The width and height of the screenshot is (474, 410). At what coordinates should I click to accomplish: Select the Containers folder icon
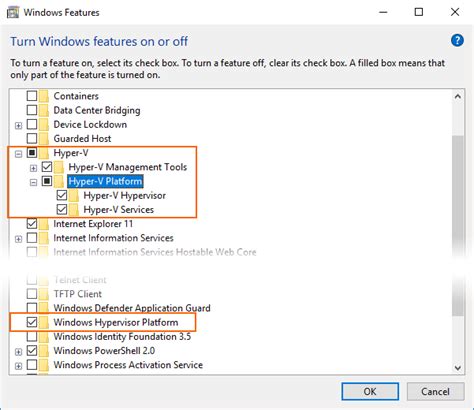click(44, 96)
